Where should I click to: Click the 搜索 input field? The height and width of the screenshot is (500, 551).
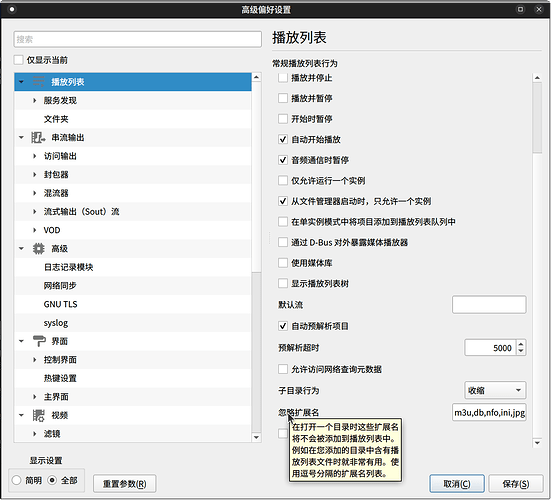(137, 39)
